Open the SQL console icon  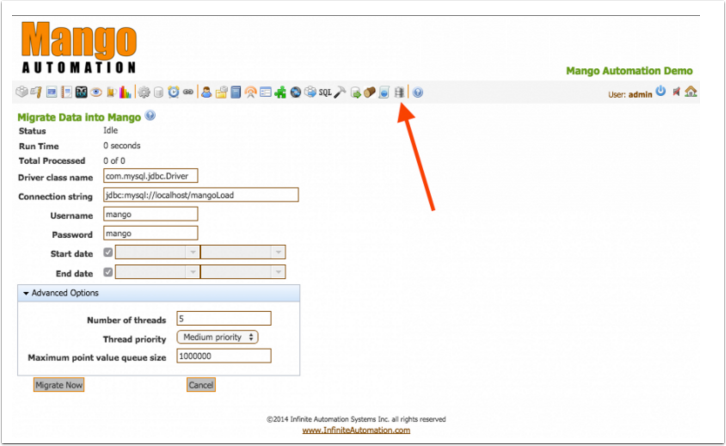point(325,92)
